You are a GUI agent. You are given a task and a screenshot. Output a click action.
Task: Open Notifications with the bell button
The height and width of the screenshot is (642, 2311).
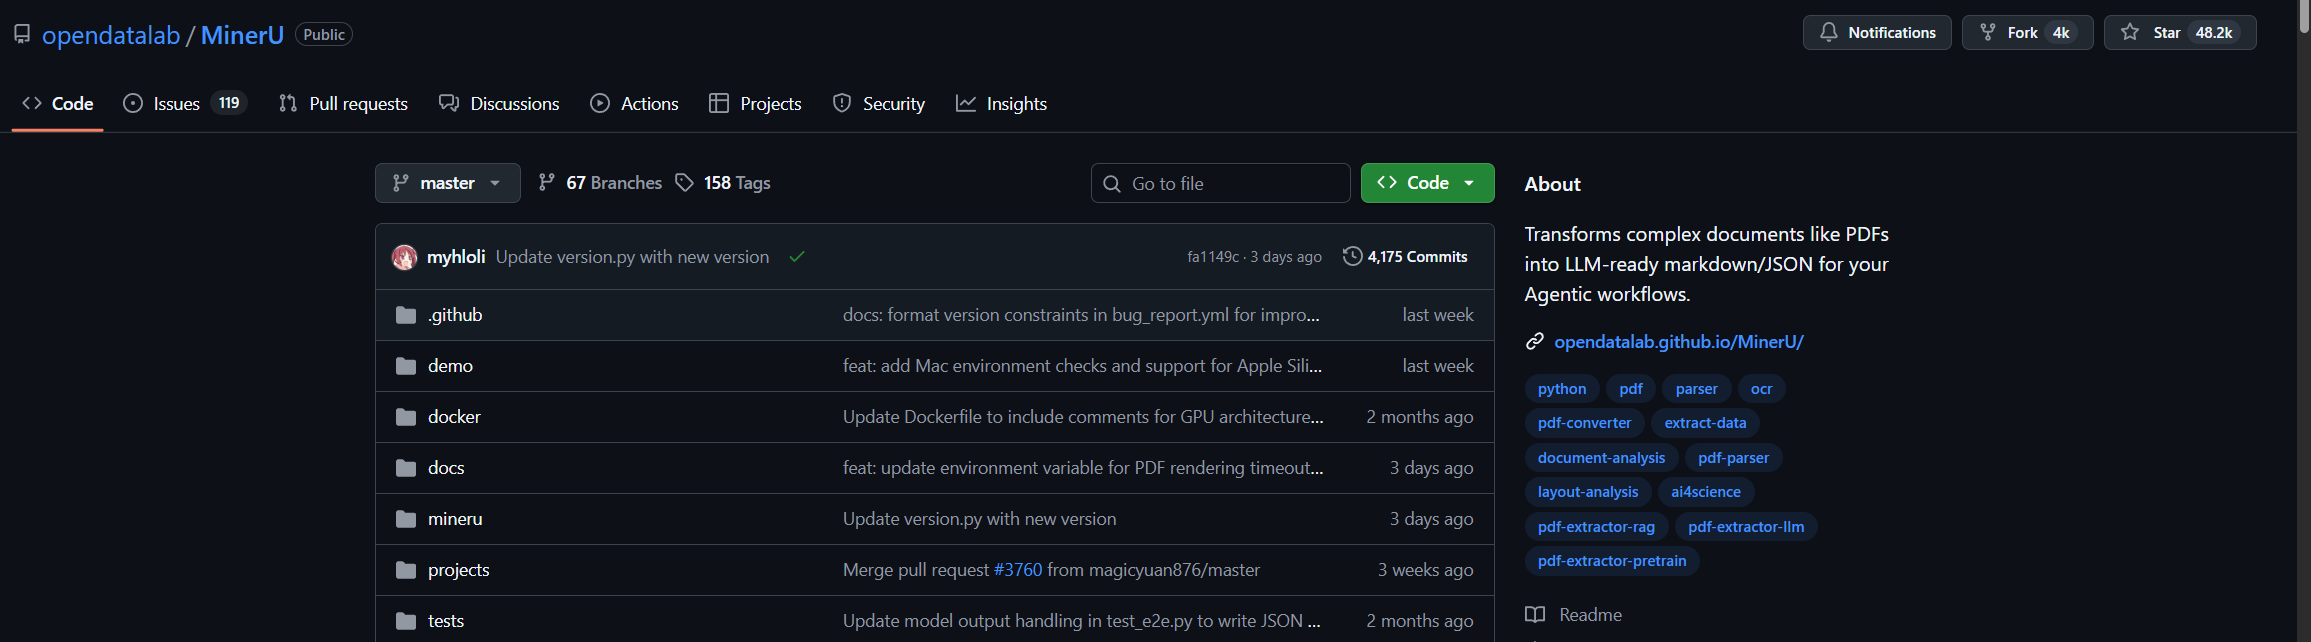1876,33
